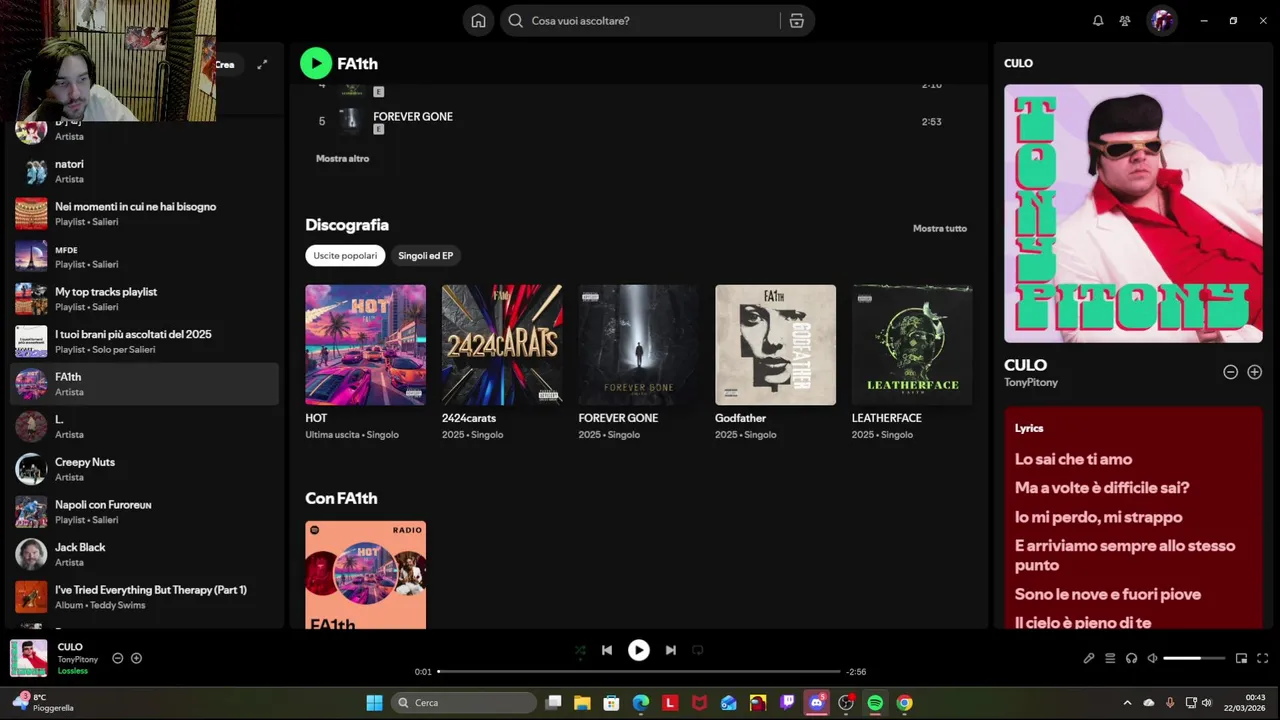
Task: Enter full screen mode icon
Action: 1262,658
